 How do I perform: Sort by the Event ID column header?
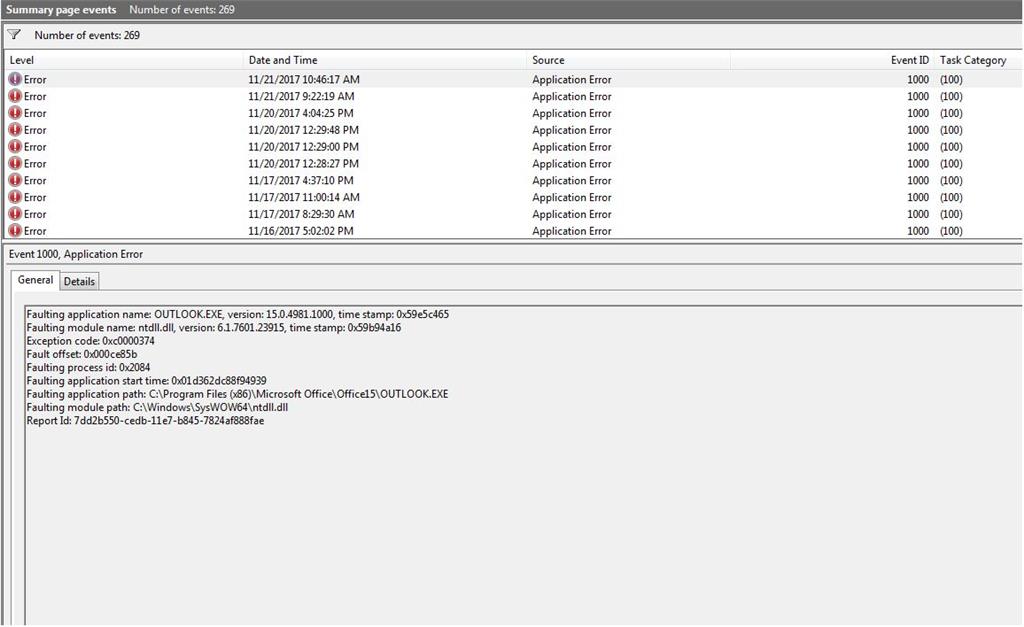pyautogui.click(x=833, y=60)
